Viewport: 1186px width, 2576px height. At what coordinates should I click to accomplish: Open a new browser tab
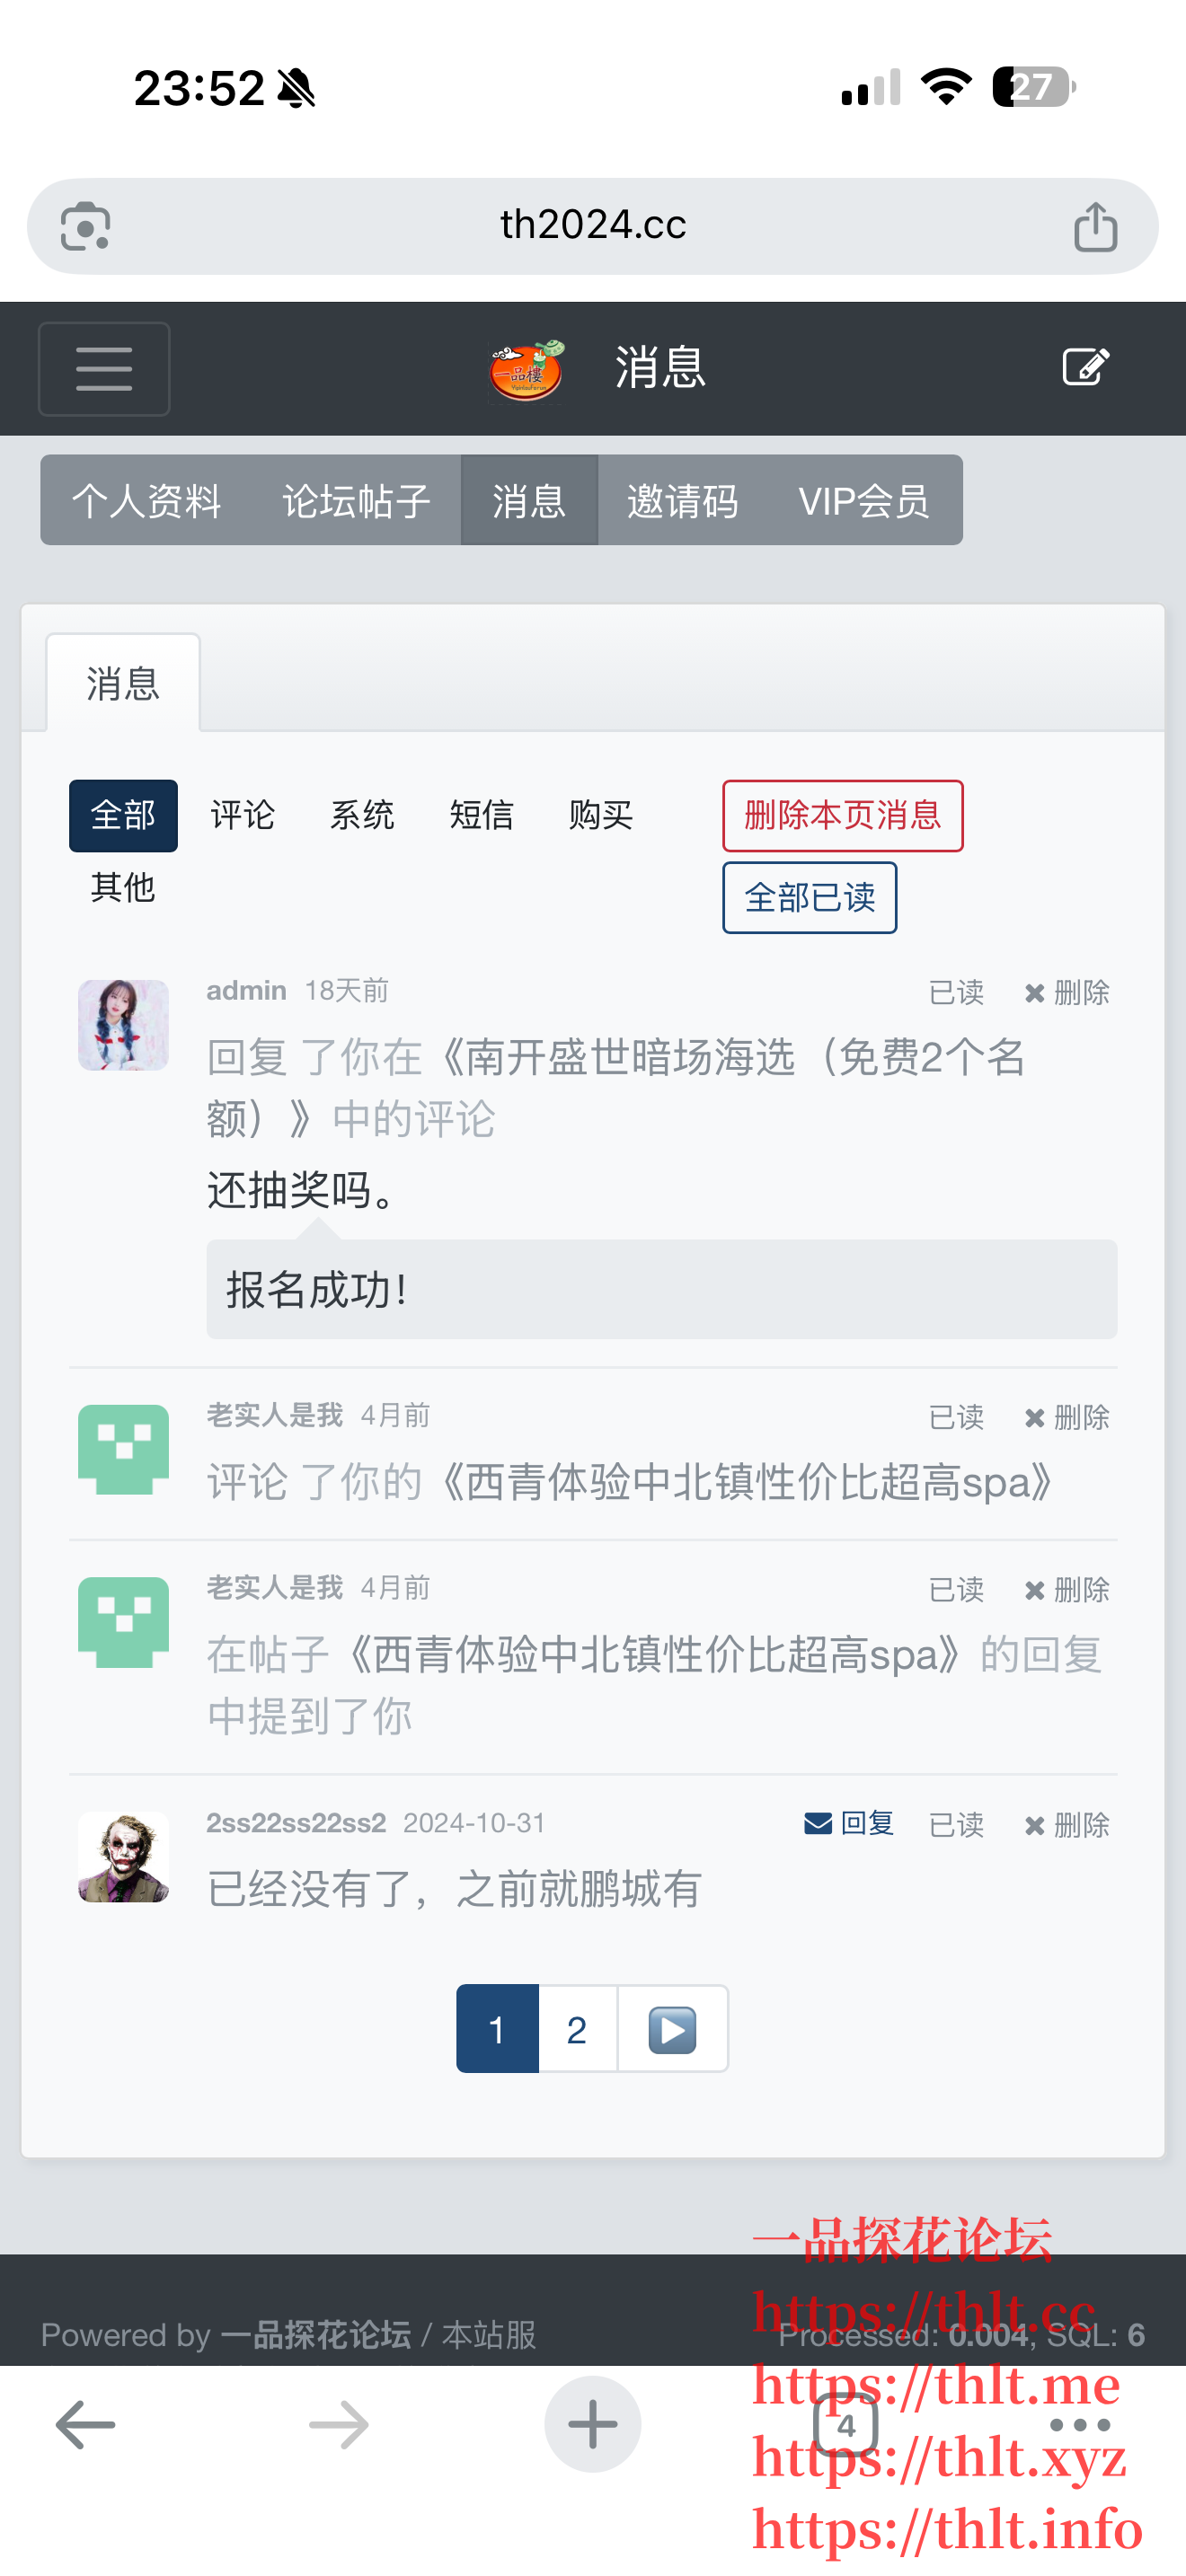click(592, 2424)
